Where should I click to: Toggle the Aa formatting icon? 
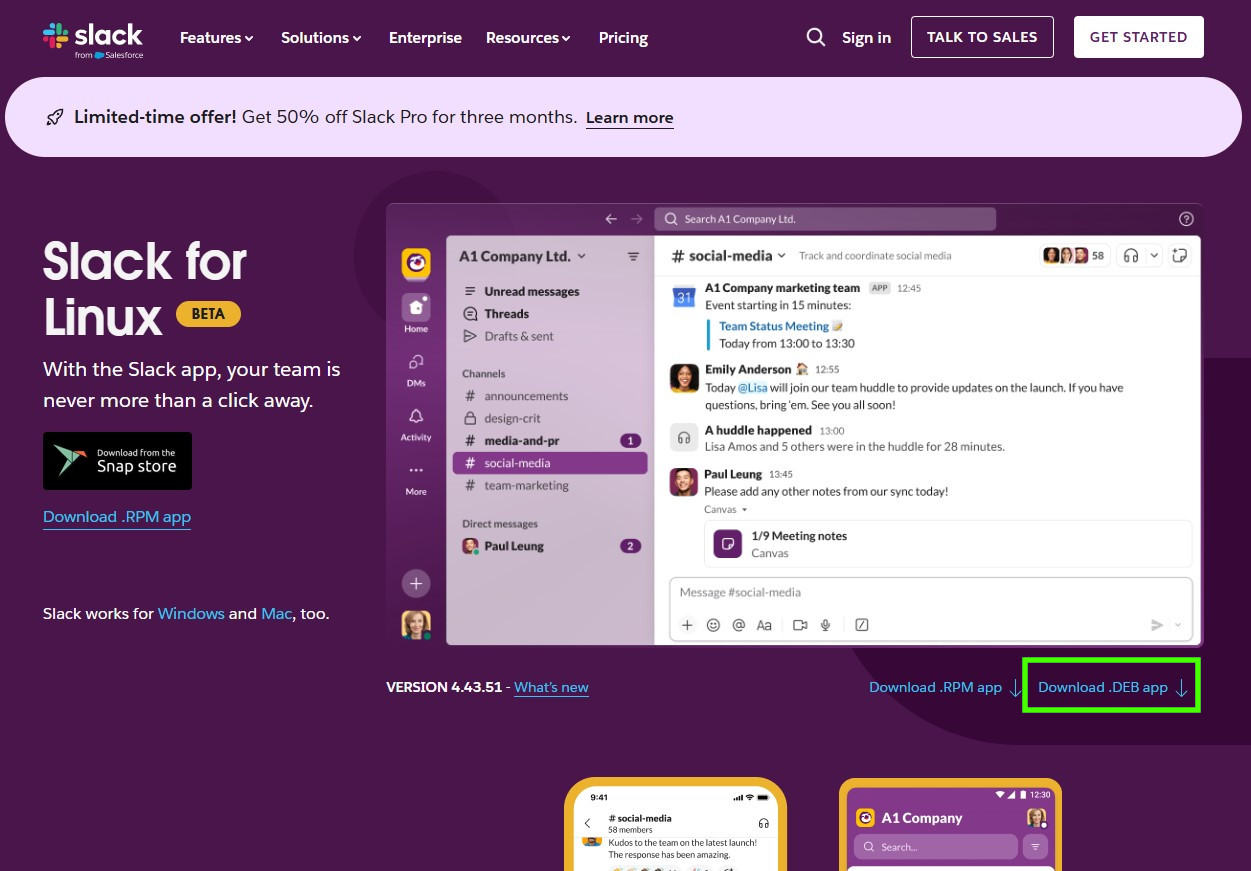tap(764, 625)
